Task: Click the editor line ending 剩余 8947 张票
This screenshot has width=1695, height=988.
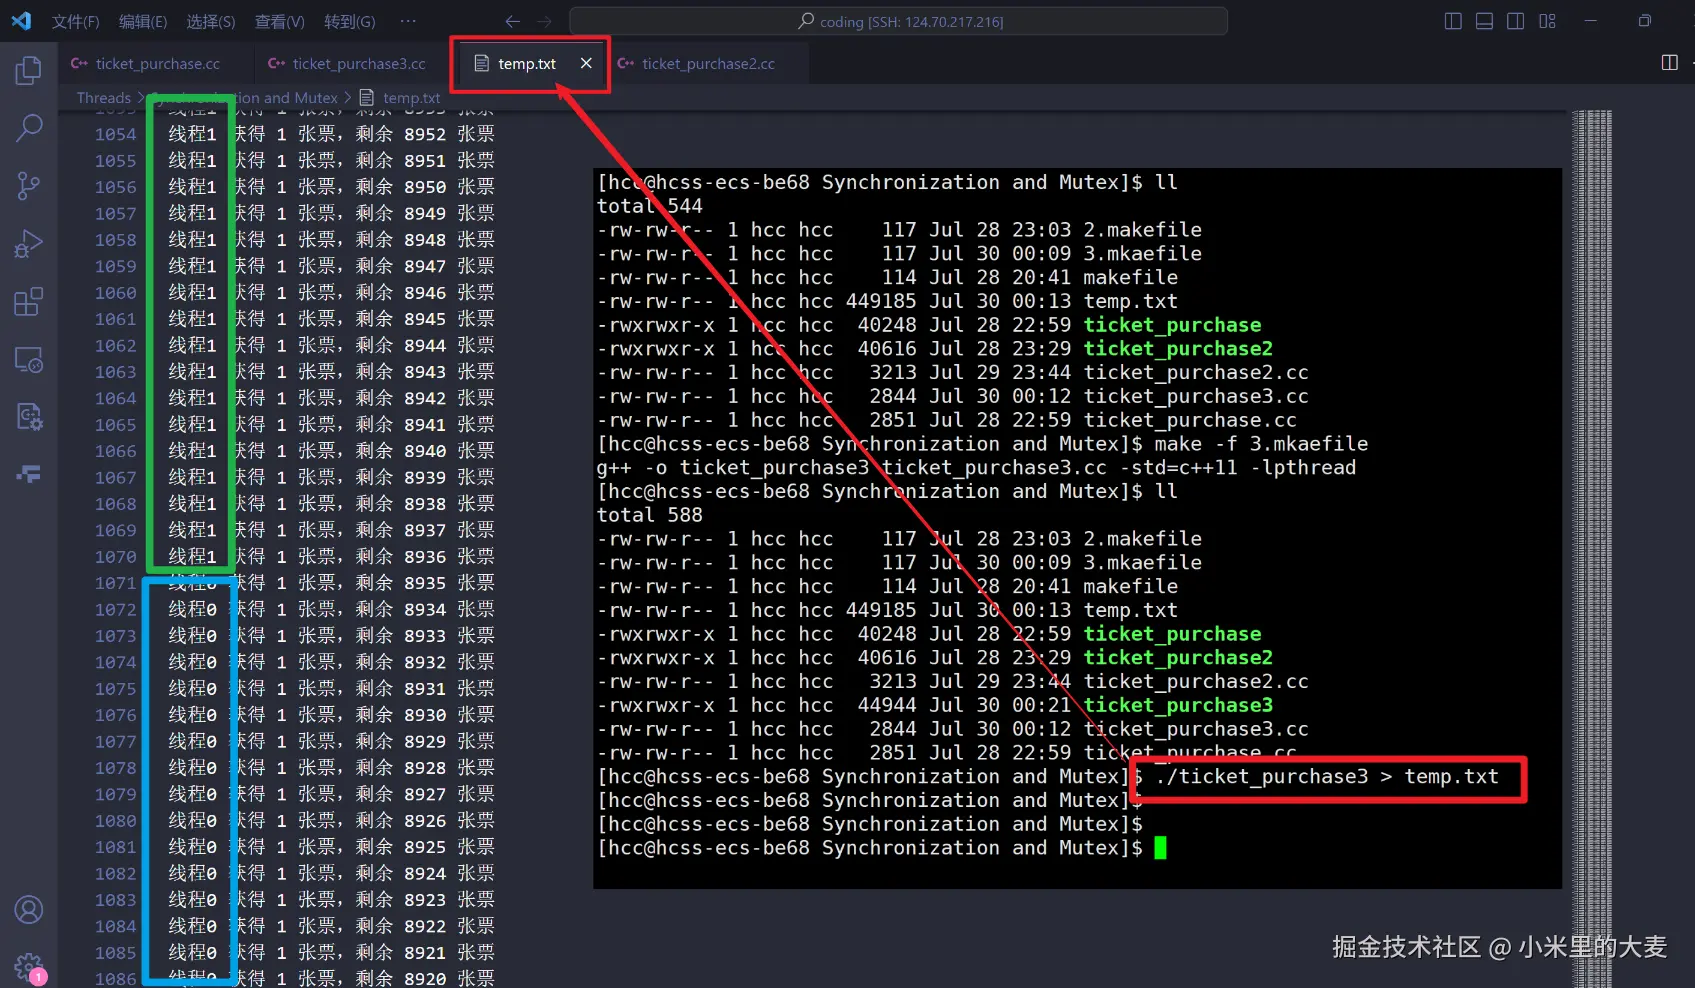Action: 331,266
